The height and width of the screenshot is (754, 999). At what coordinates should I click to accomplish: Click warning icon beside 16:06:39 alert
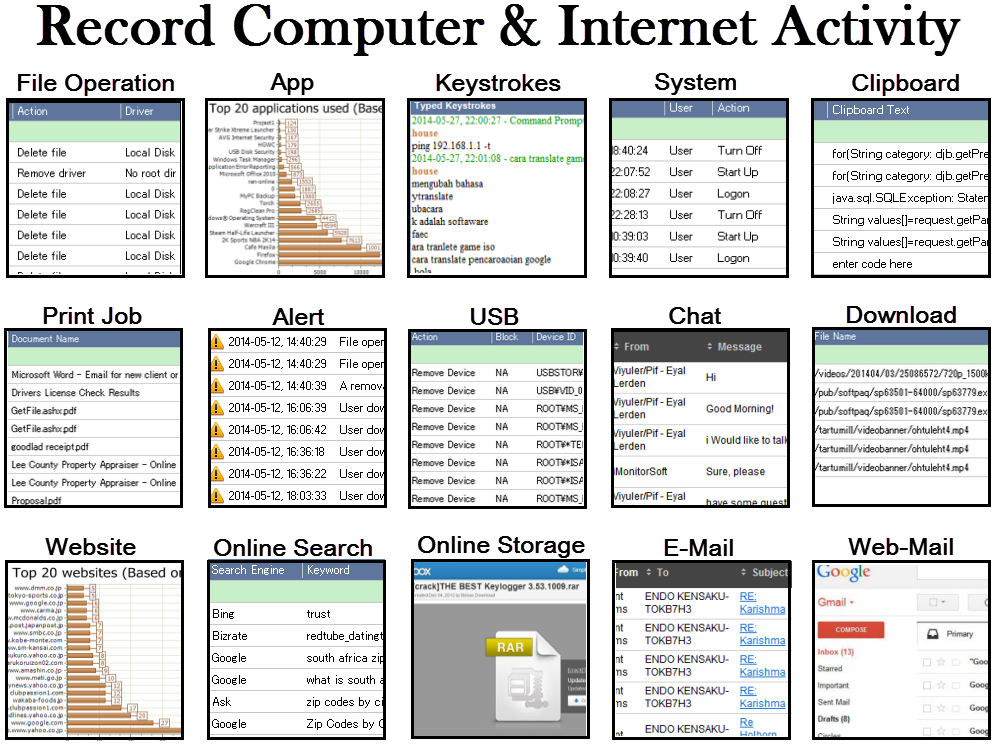coord(217,407)
